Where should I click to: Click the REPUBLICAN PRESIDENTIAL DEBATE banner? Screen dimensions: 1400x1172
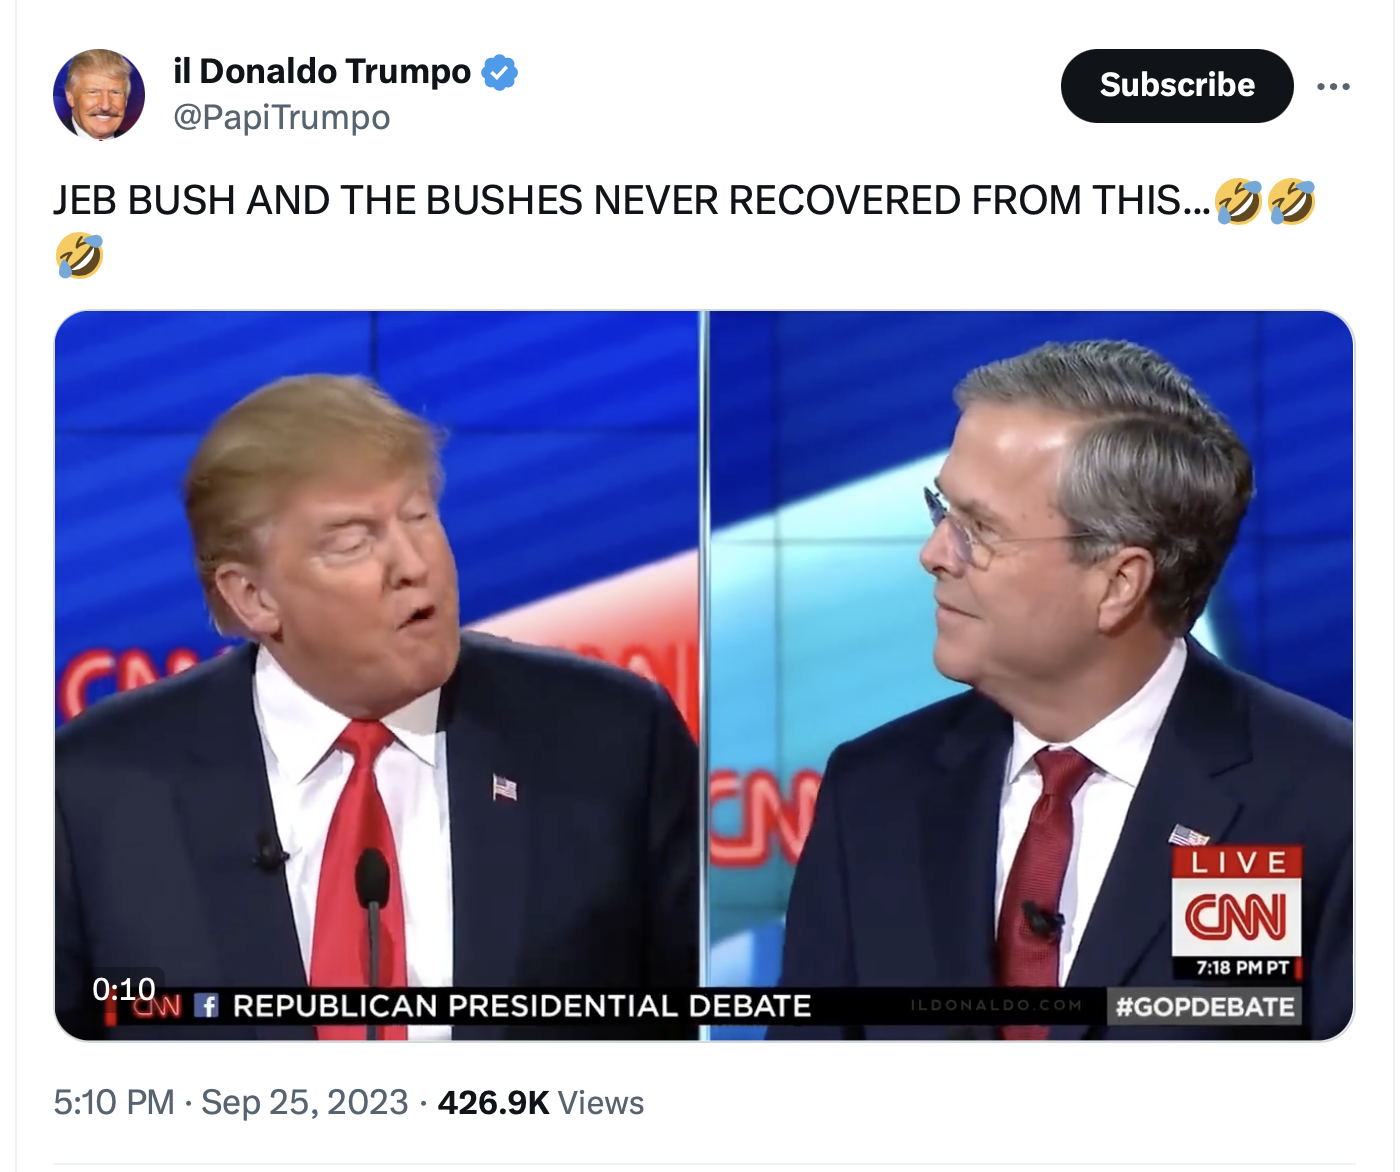click(x=522, y=1006)
